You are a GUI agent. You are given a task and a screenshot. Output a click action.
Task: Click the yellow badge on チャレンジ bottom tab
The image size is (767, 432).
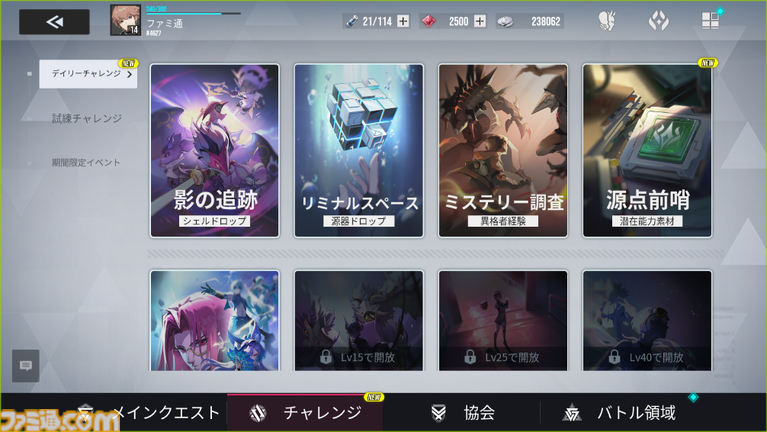374,397
